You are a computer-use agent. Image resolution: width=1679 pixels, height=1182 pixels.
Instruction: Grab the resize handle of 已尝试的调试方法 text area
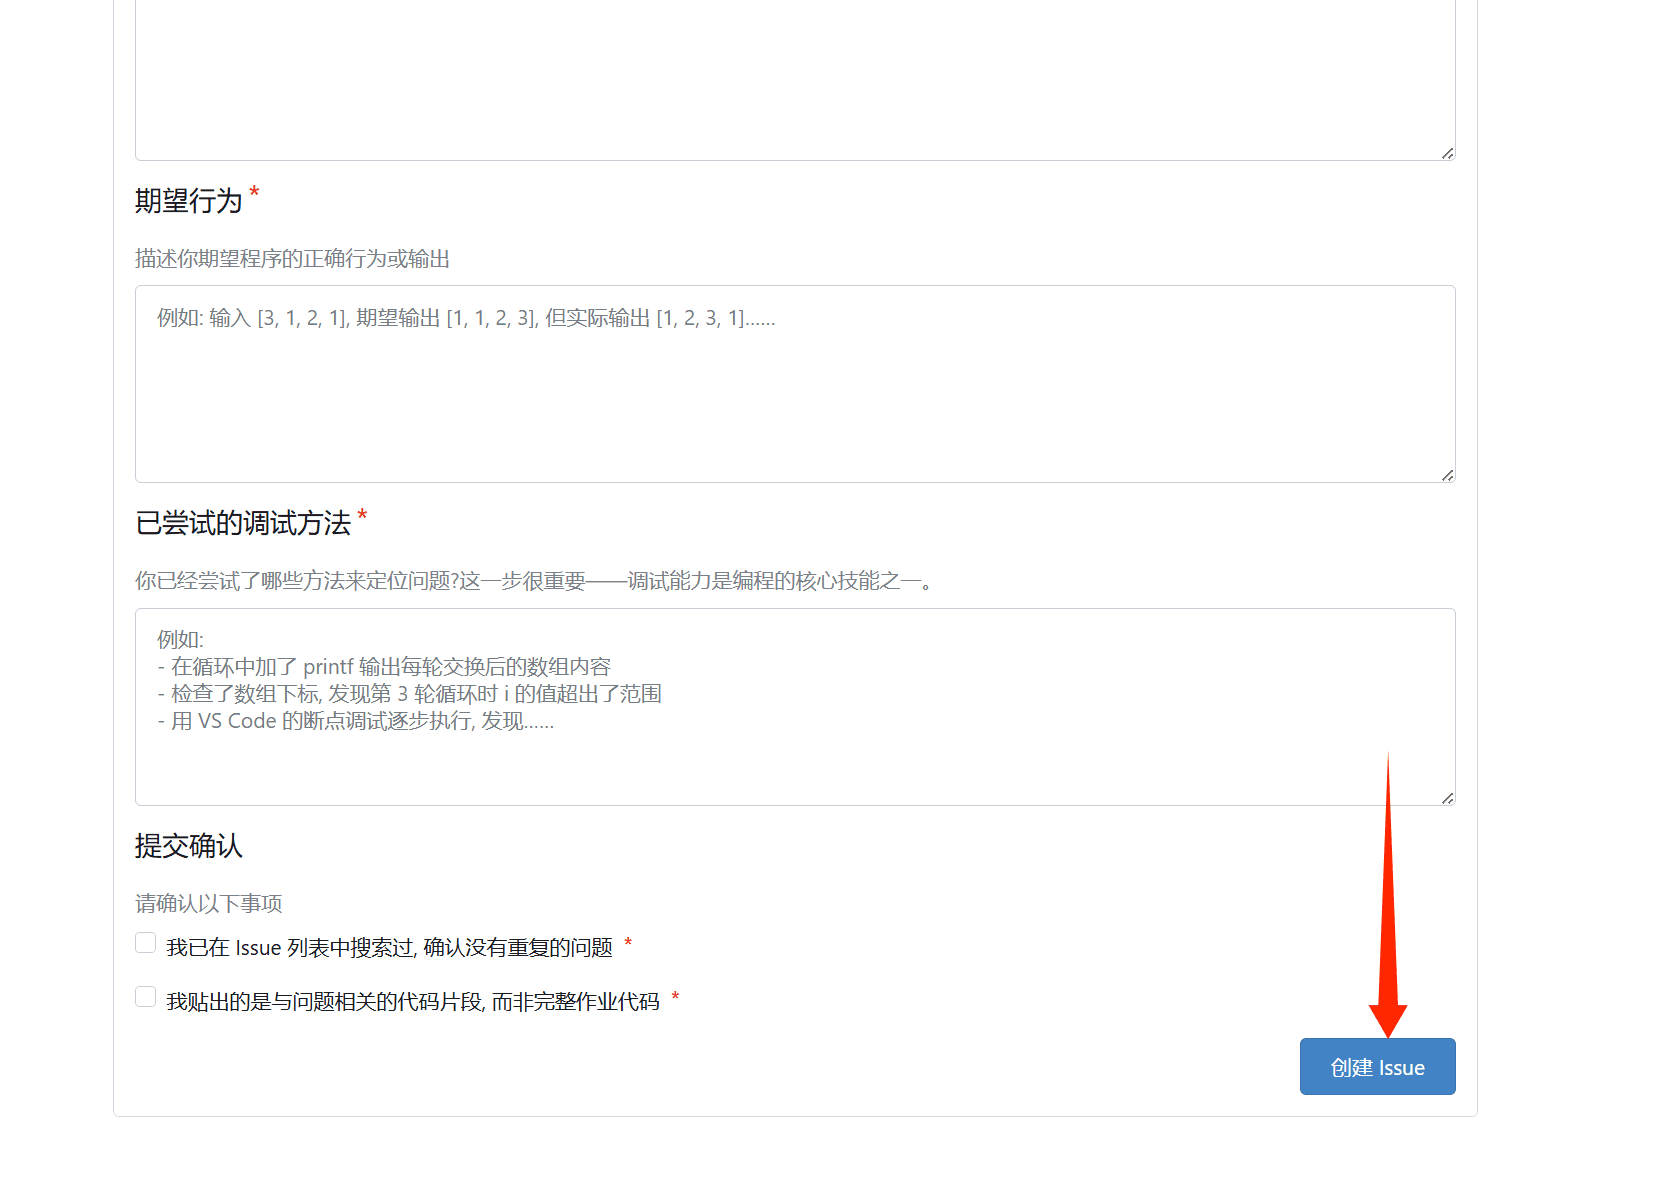pos(1447,798)
